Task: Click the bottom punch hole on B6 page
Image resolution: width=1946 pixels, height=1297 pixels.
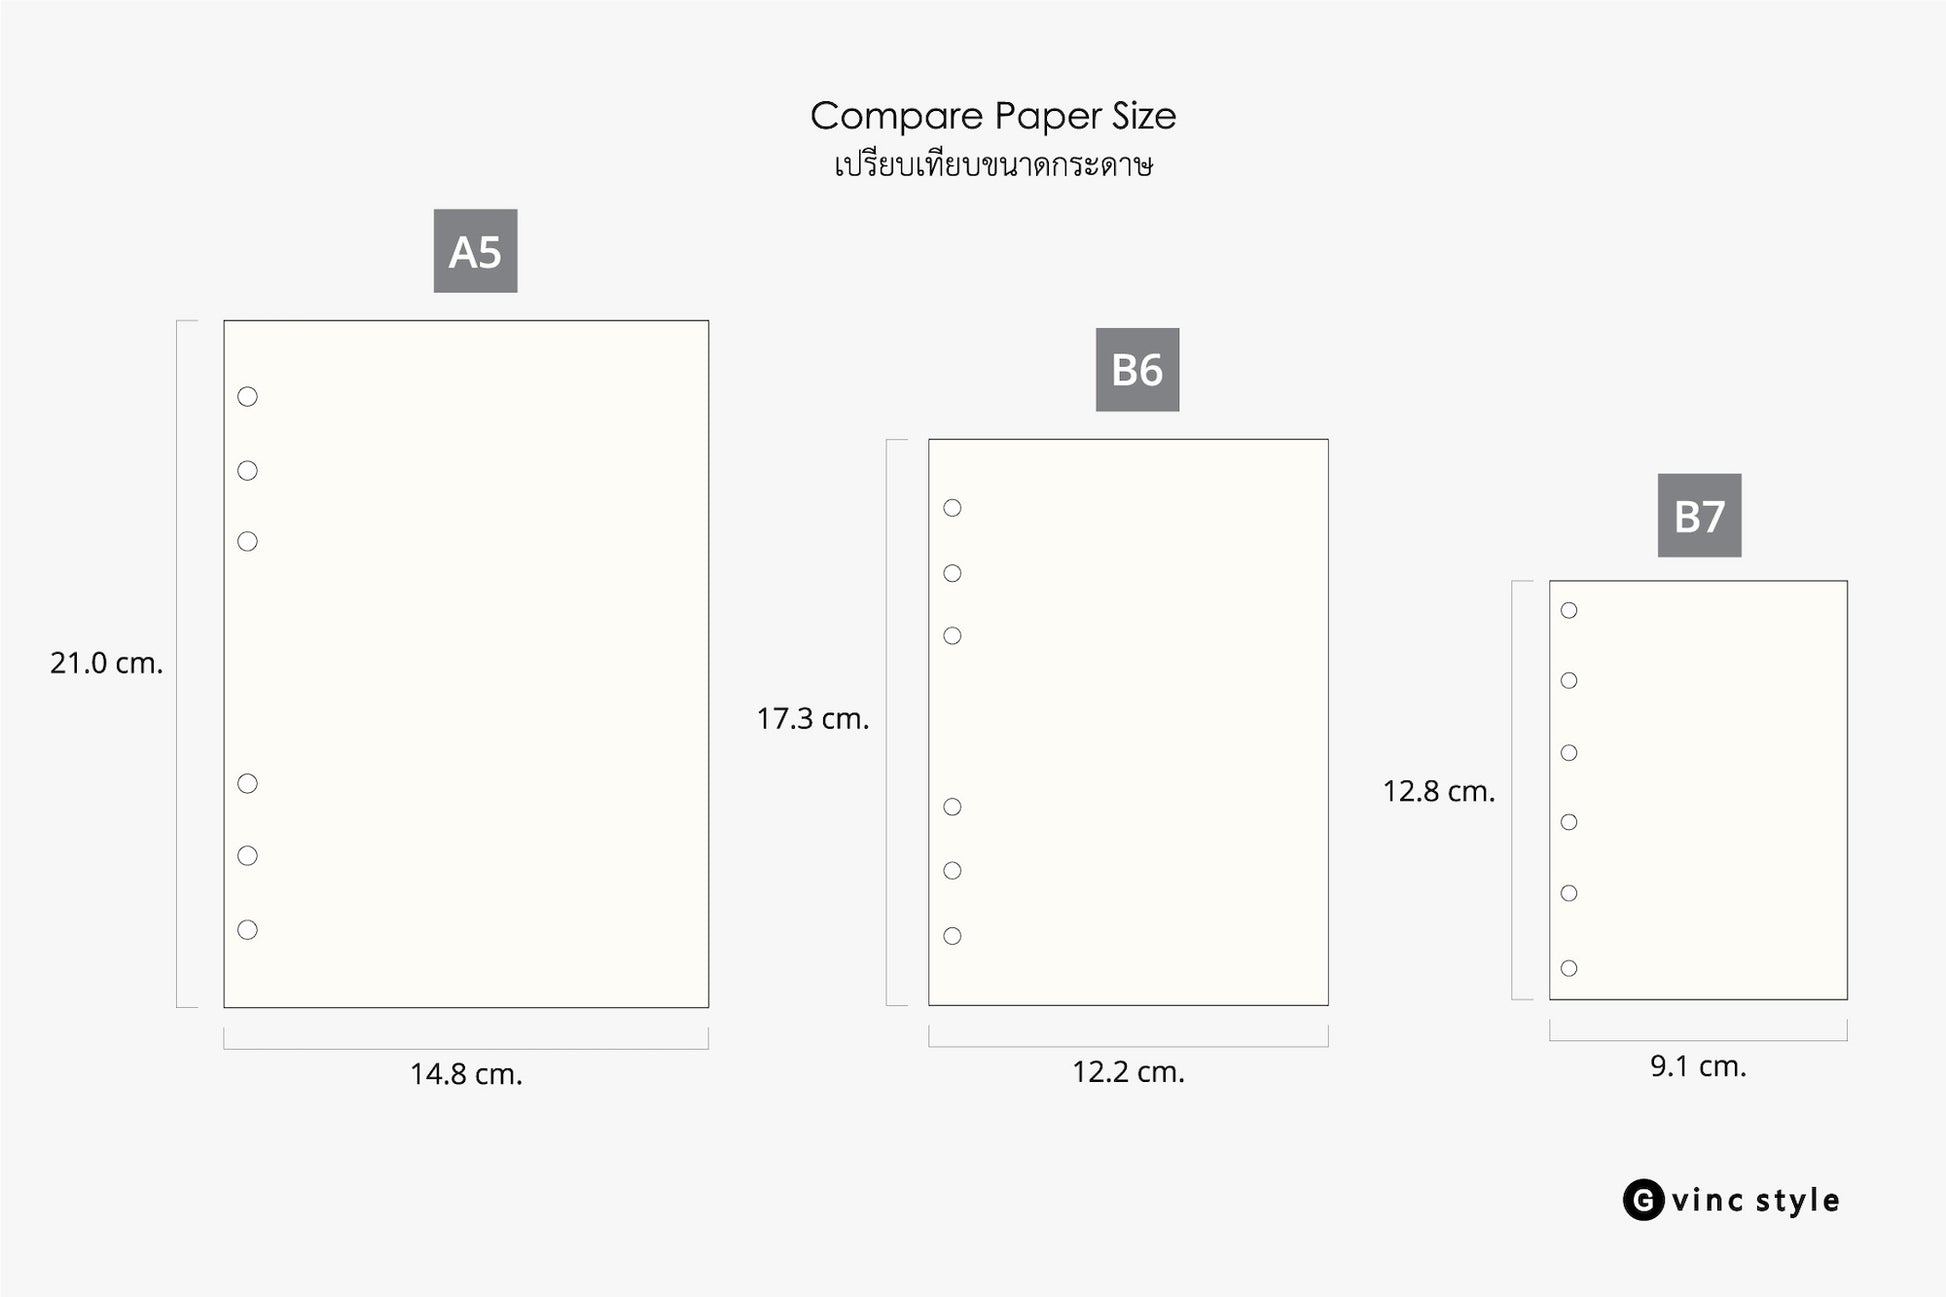Action: click(x=952, y=936)
